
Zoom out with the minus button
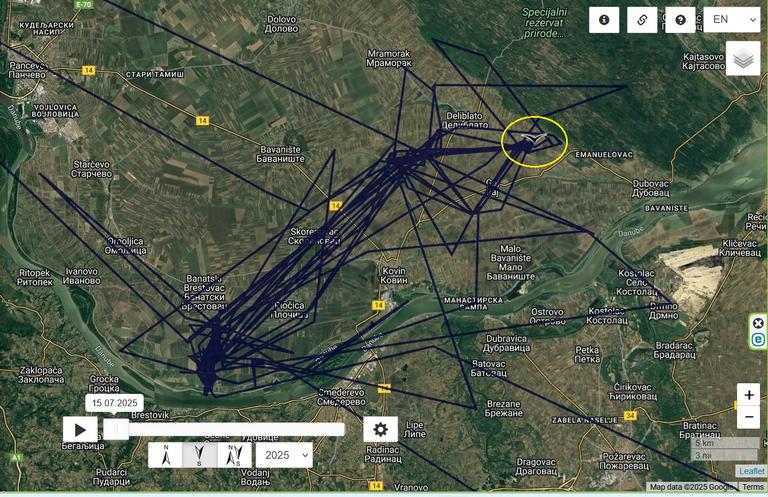[x=748, y=417]
